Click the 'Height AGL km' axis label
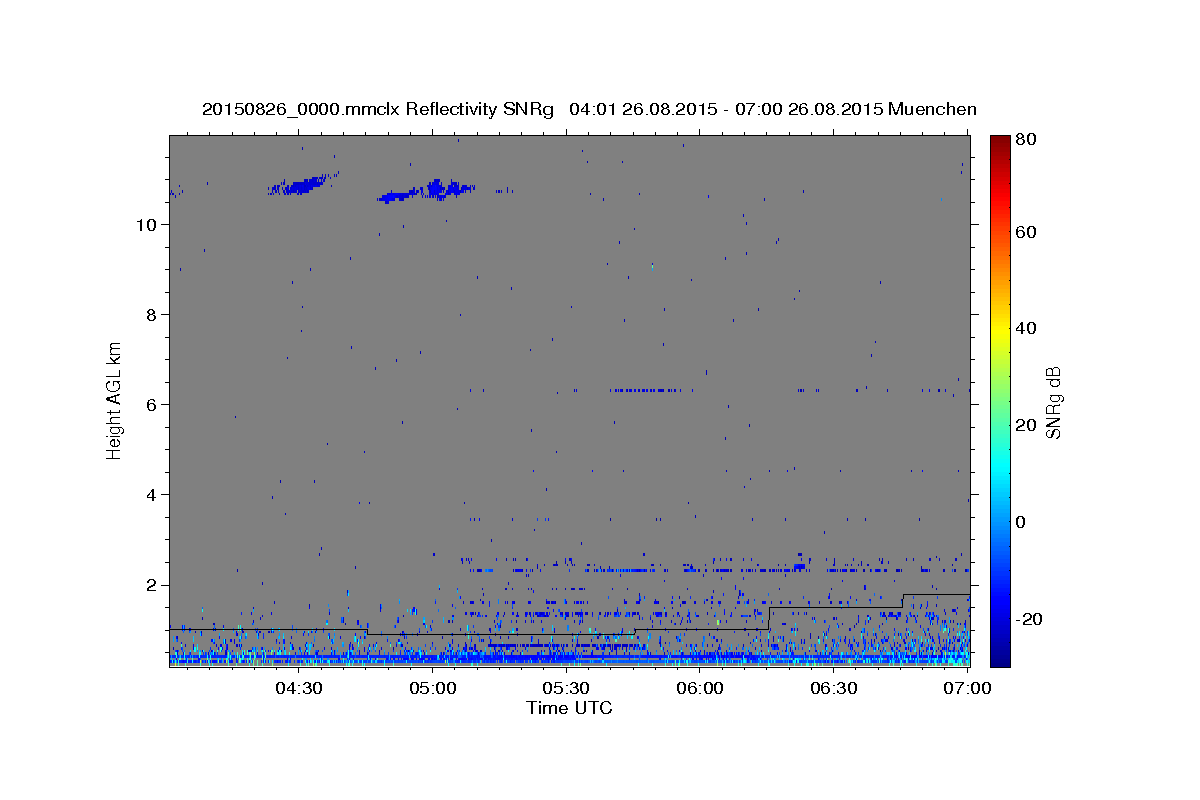This screenshot has width=1200, height=800. 115,400
